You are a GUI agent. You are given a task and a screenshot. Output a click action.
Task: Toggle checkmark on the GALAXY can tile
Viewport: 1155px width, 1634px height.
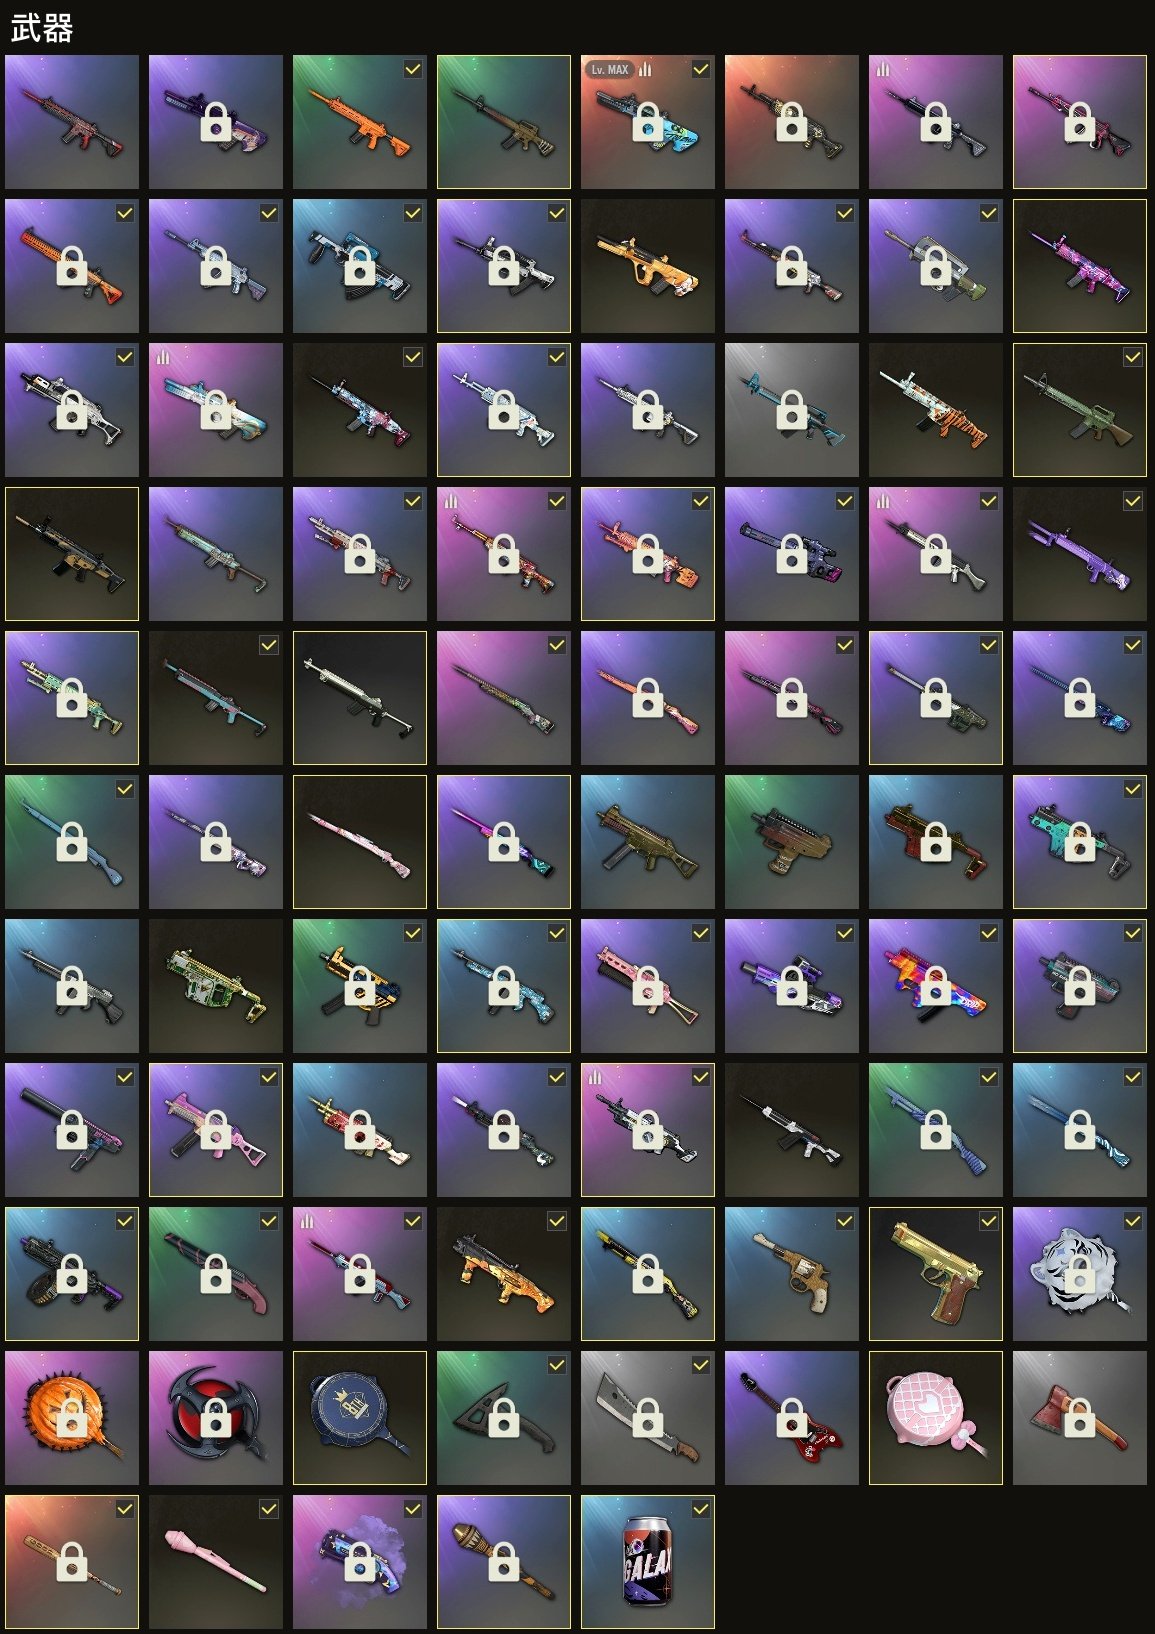coord(701,1509)
